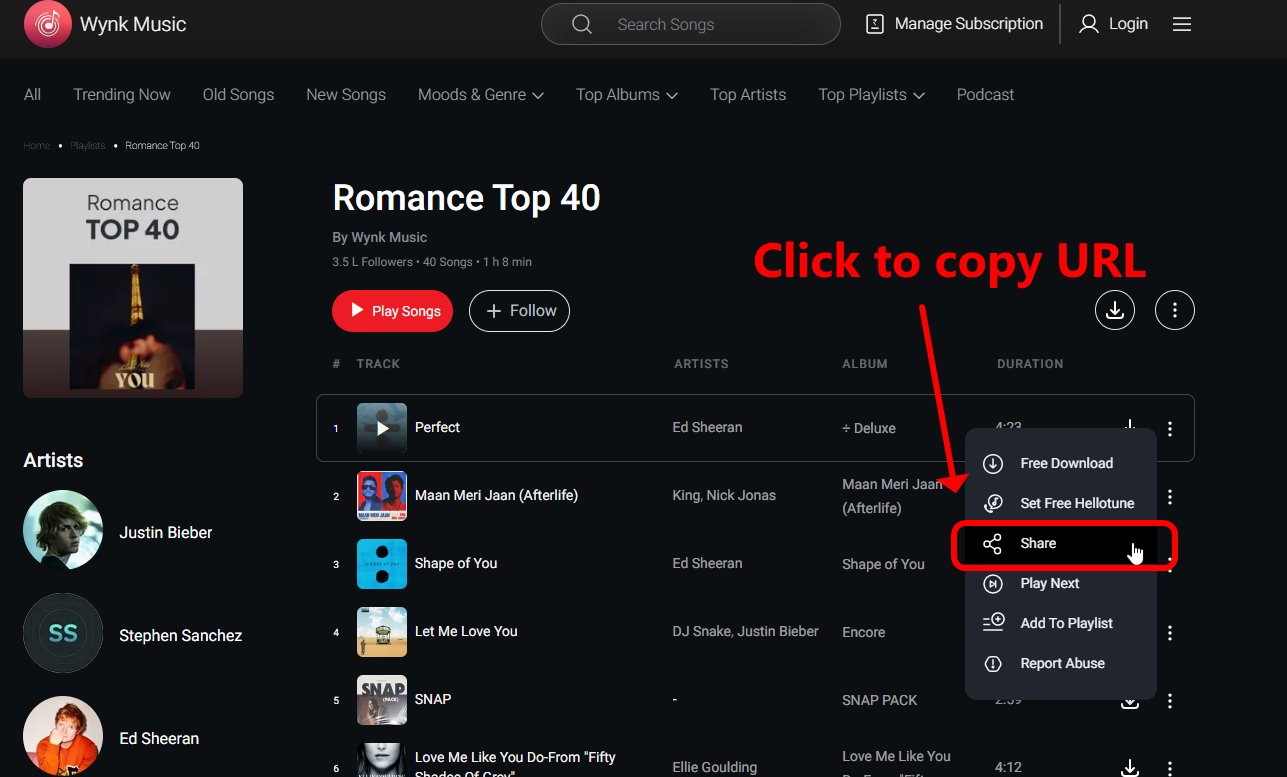Open three-dot menu for Love Me Like You Do

(1170, 768)
